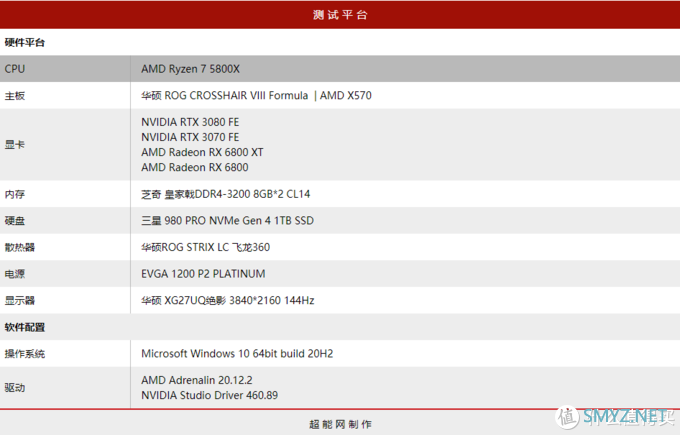
Task: Click AMD Radeon RX 6800 XT line
Action: pos(202,152)
